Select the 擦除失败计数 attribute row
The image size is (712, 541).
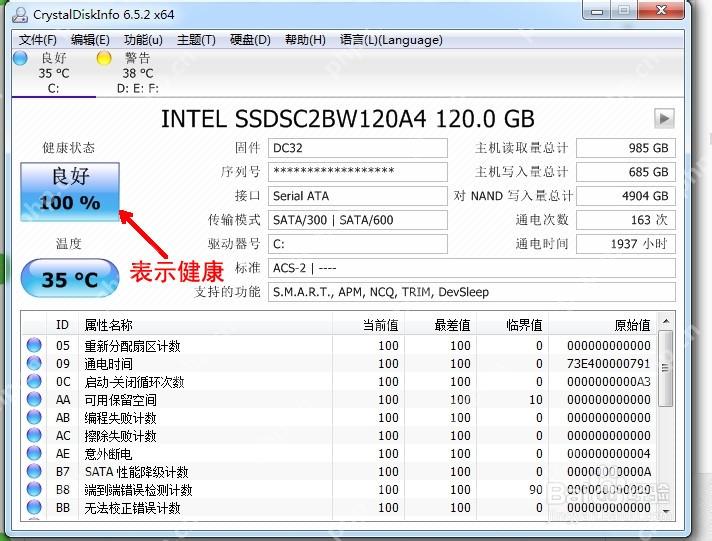340,436
